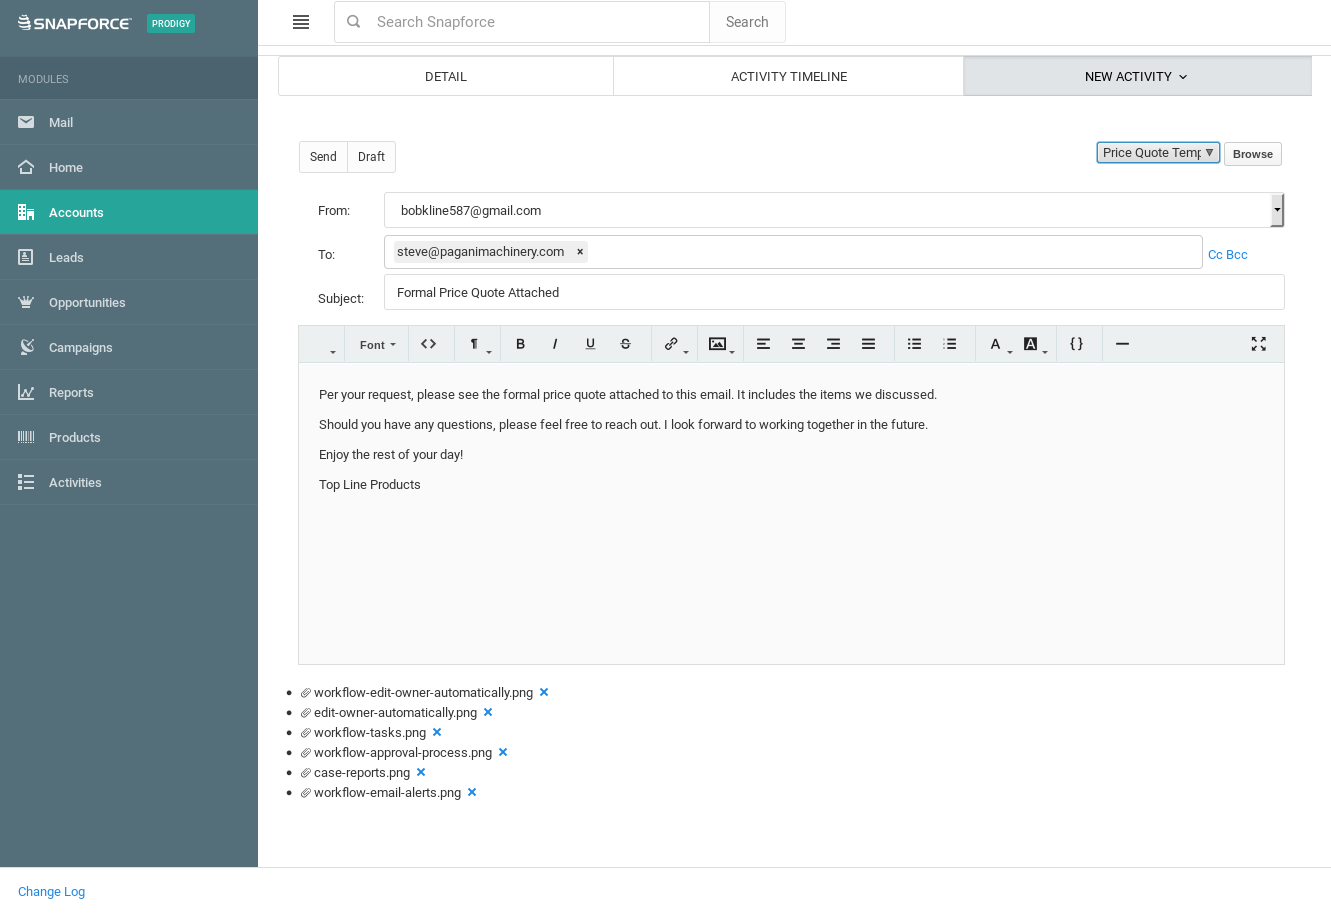The width and height of the screenshot is (1331, 915).
Task: Click the Browse button
Action: point(1253,154)
